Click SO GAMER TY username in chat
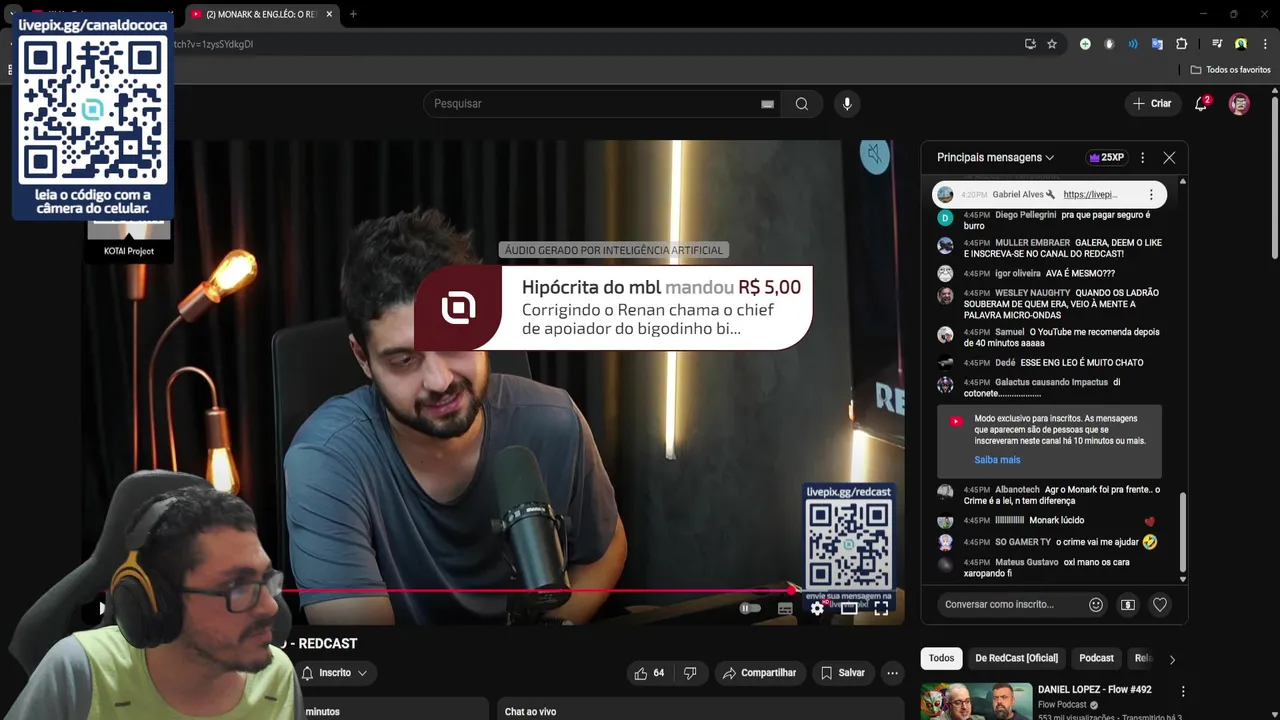Viewport: 1280px width, 720px height. [1023, 542]
